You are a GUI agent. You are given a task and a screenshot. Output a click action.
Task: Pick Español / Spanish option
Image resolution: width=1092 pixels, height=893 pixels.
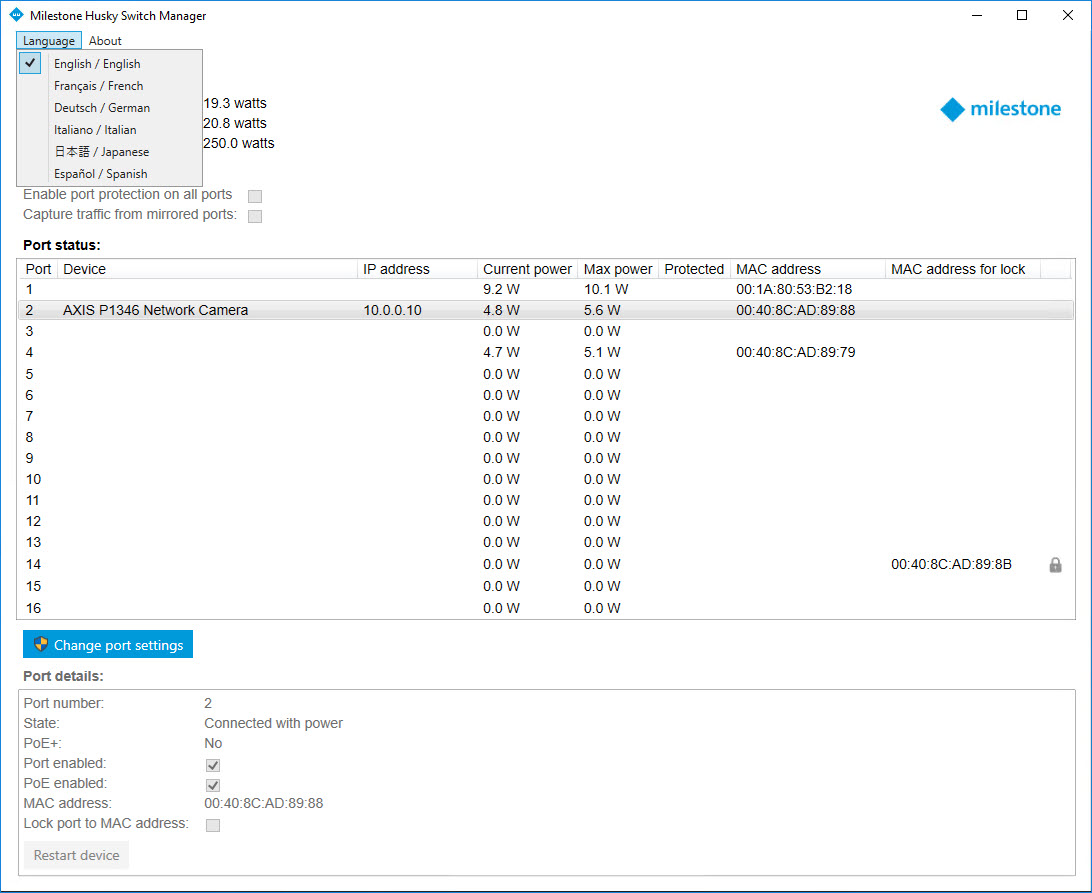coord(101,174)
